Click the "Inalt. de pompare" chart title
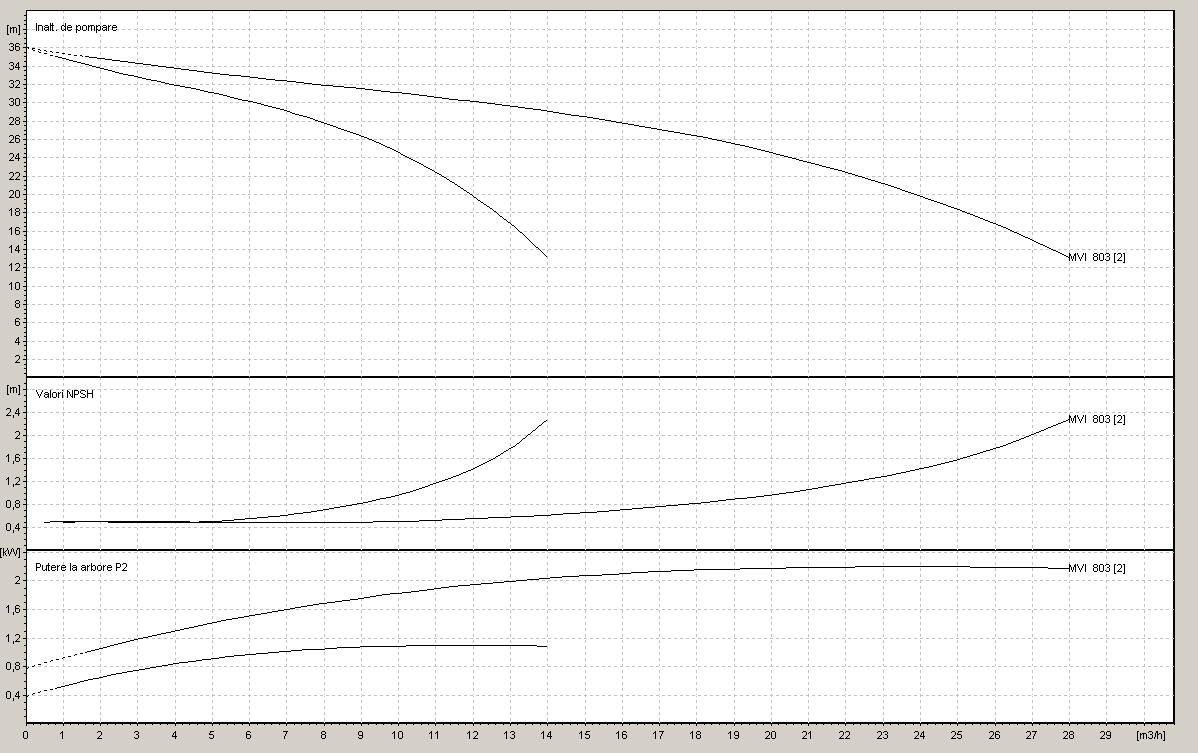The image size is (1198, 753). click(x=75, y=26)
